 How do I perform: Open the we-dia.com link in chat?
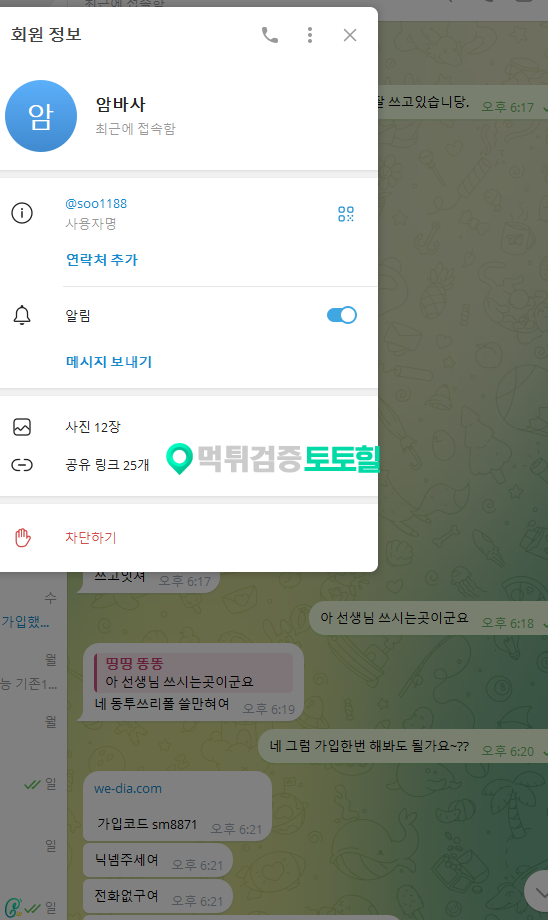[x=128, y=789]
